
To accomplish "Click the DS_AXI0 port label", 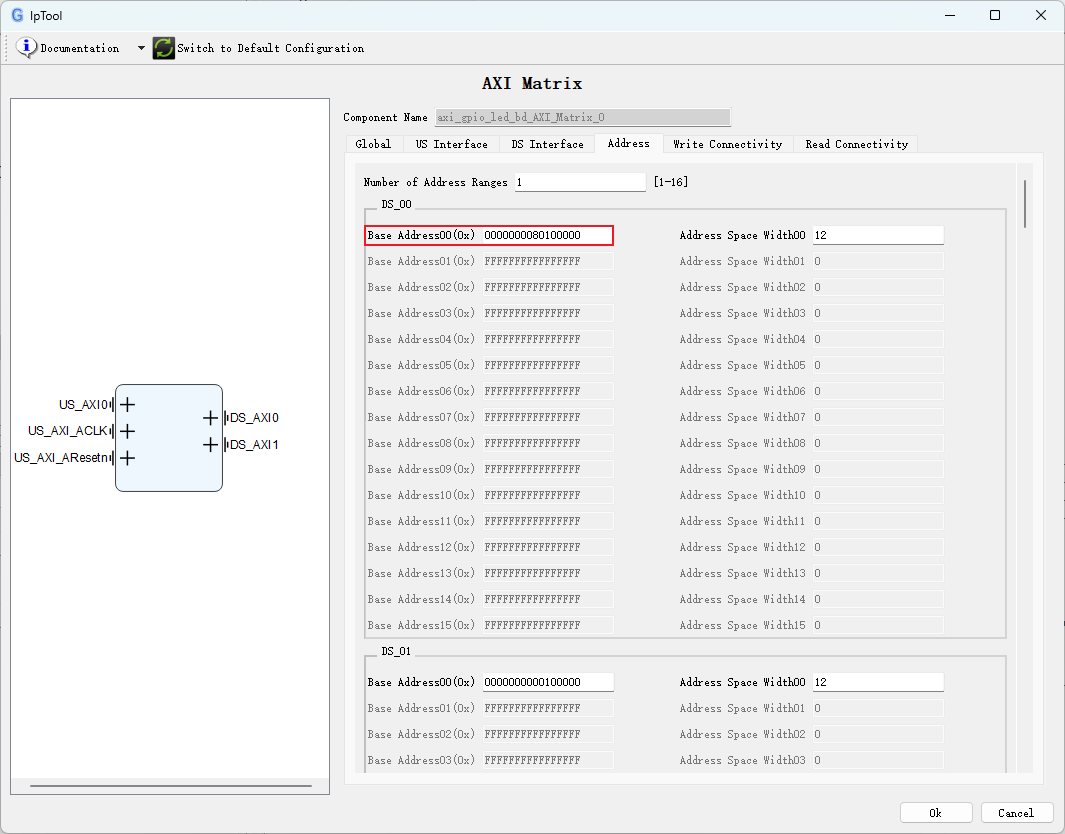I will (x=254, y=418).
